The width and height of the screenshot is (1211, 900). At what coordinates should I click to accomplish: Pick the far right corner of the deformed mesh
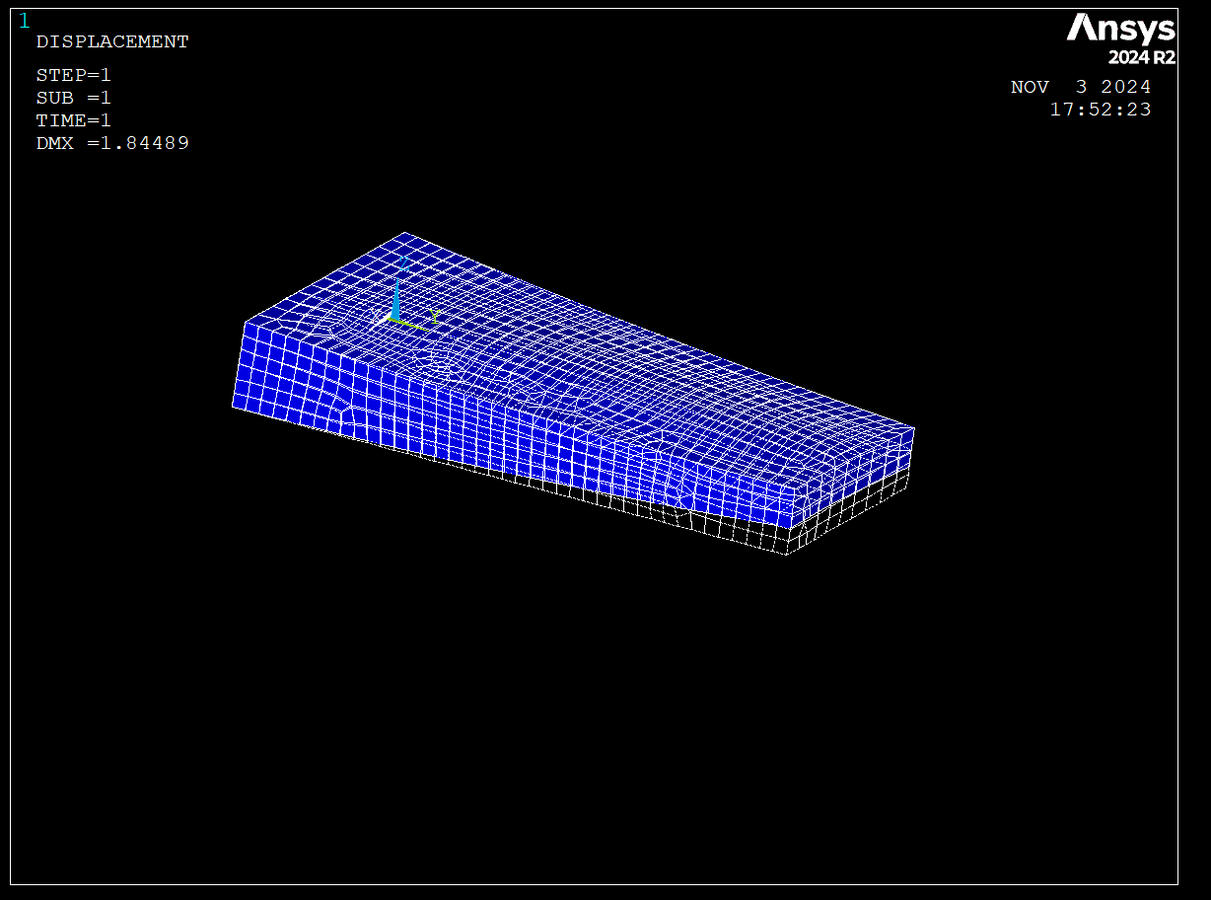pyautogui.click(x=913, y=430)
